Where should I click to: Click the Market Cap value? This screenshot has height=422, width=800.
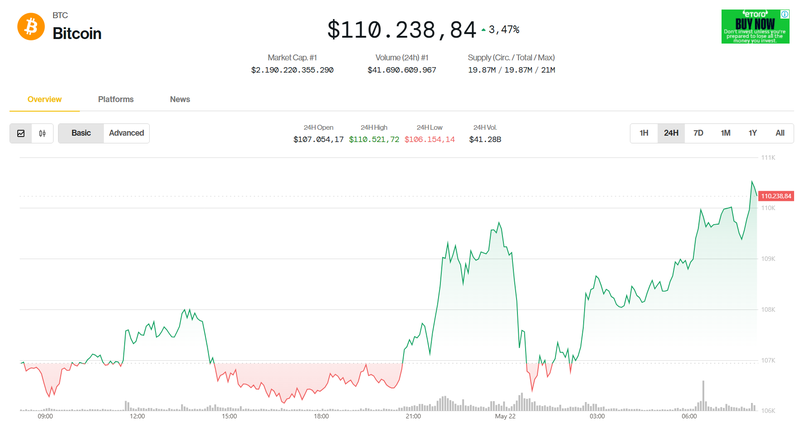point(292,70)
